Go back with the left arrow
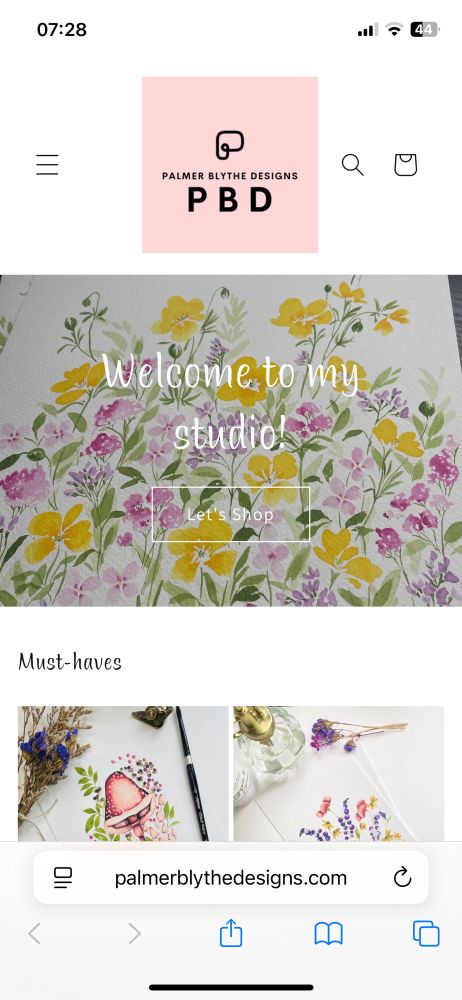The image size is (462, 1000). 34,934
